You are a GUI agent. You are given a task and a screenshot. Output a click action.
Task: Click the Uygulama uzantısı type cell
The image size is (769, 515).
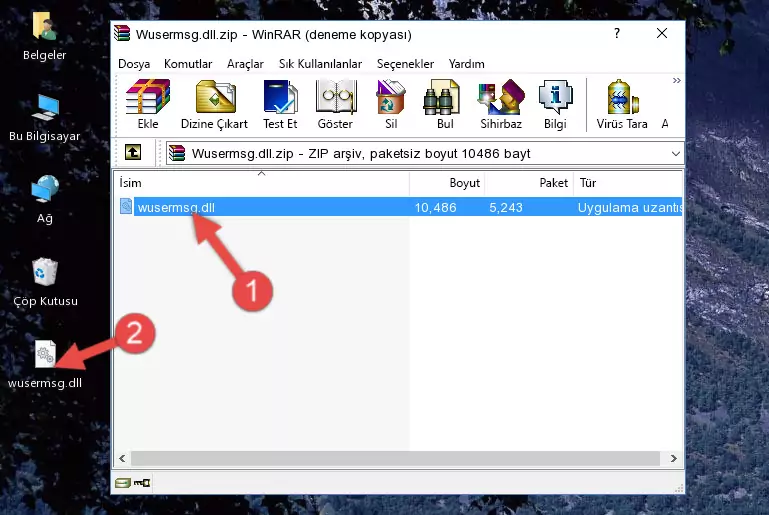coord(630,207)
